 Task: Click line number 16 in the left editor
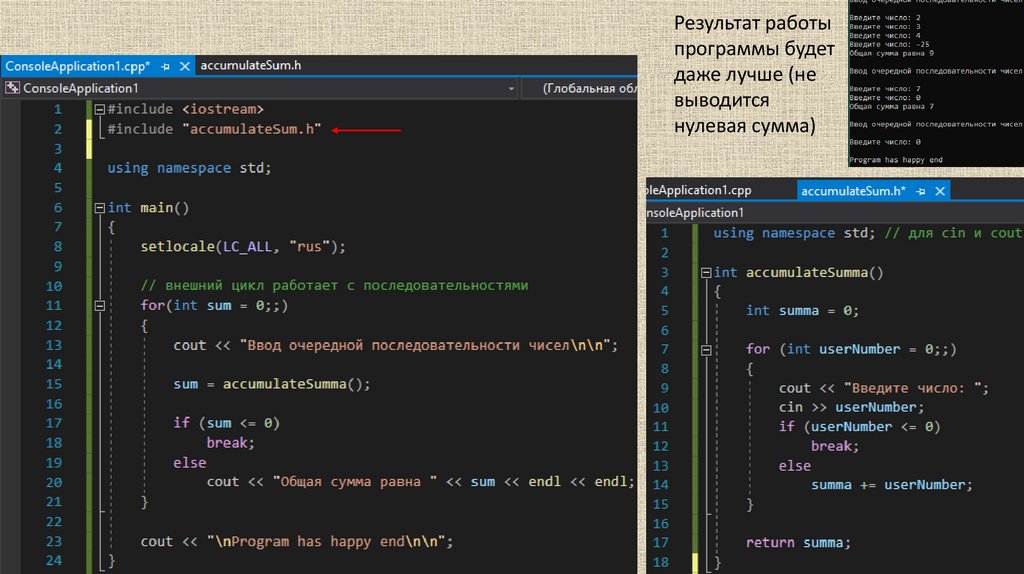point(54,403)
